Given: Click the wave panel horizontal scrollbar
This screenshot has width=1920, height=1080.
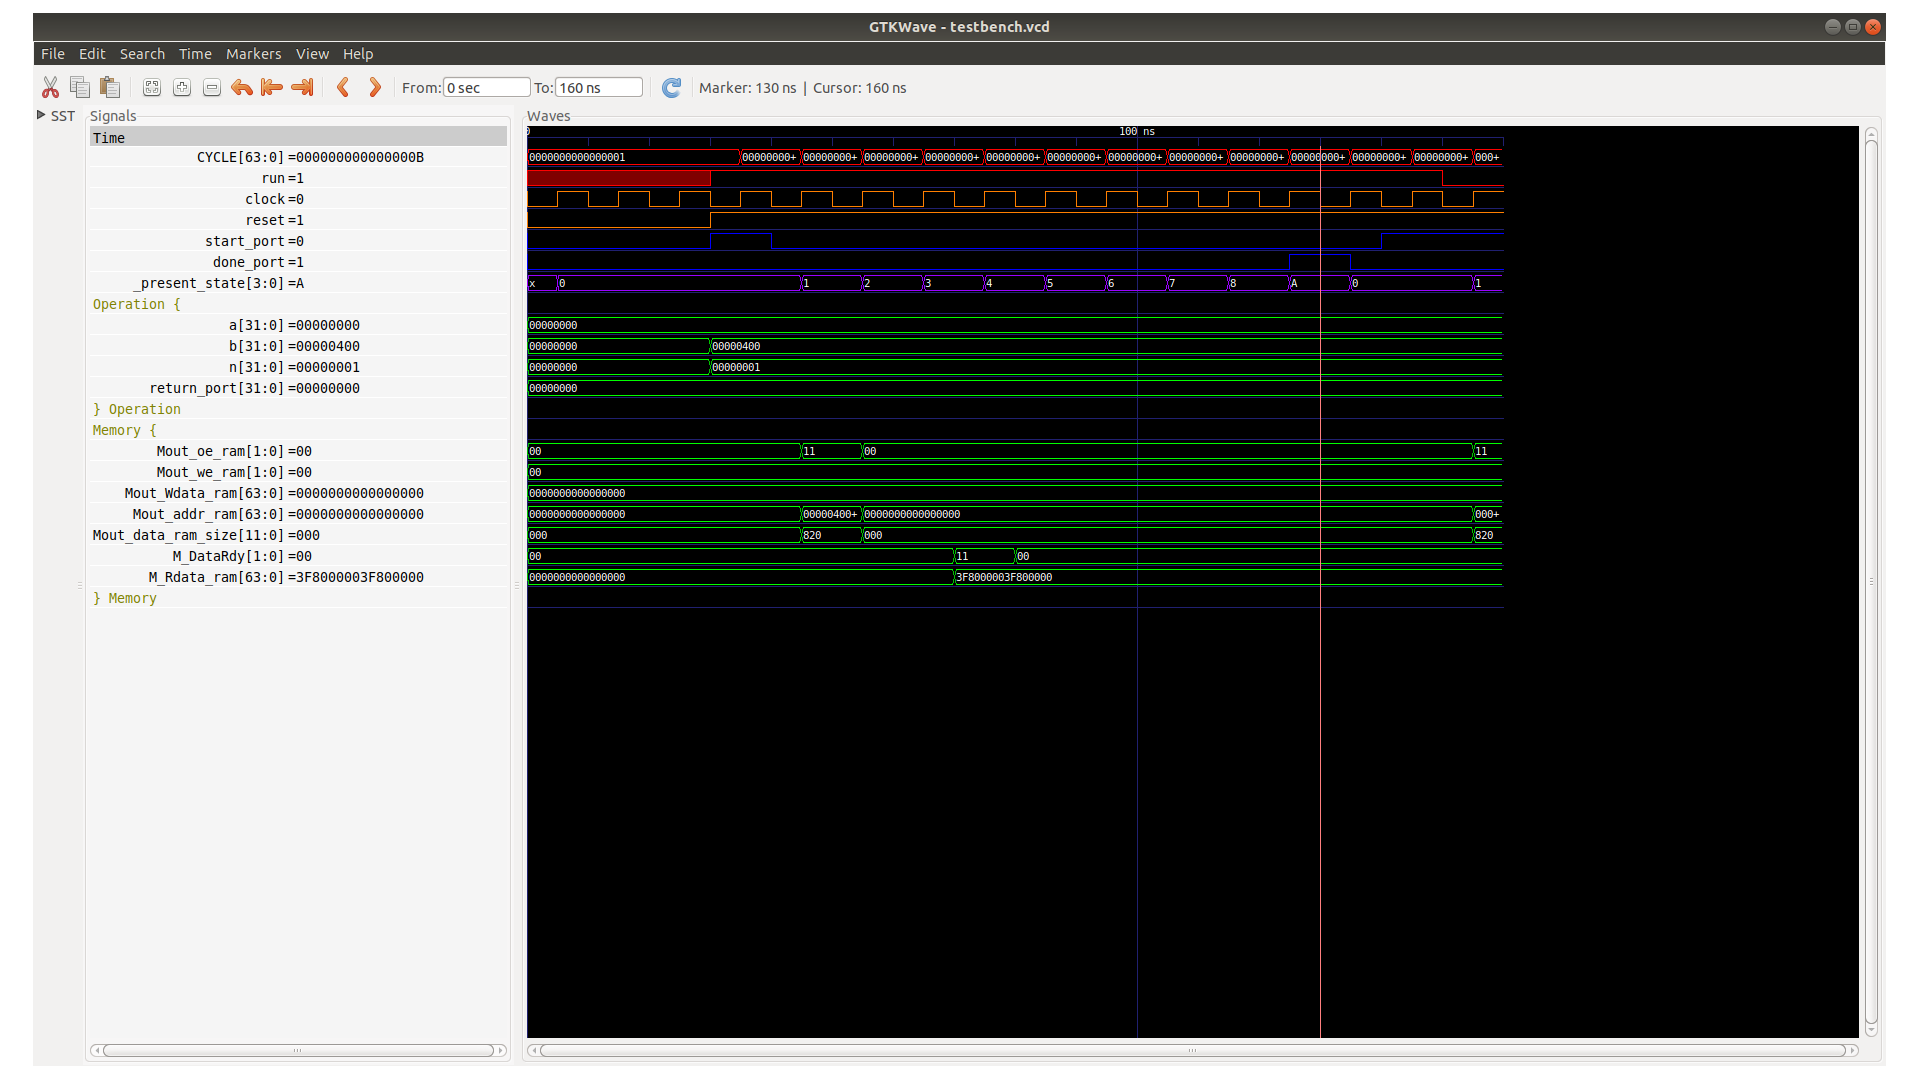Looking at the screenshot, I should (1190, 1051).
